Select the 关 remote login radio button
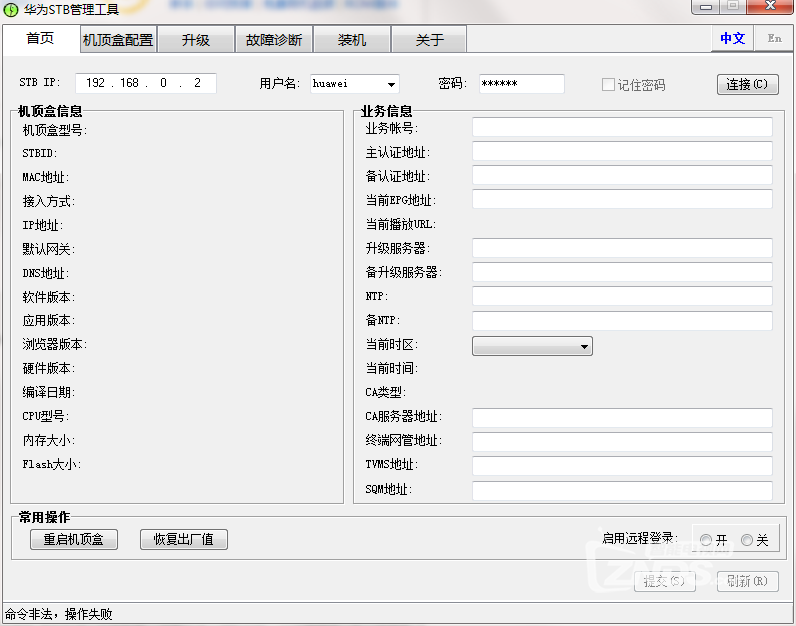This screenshot has width=796, height=626. [747, 540]
